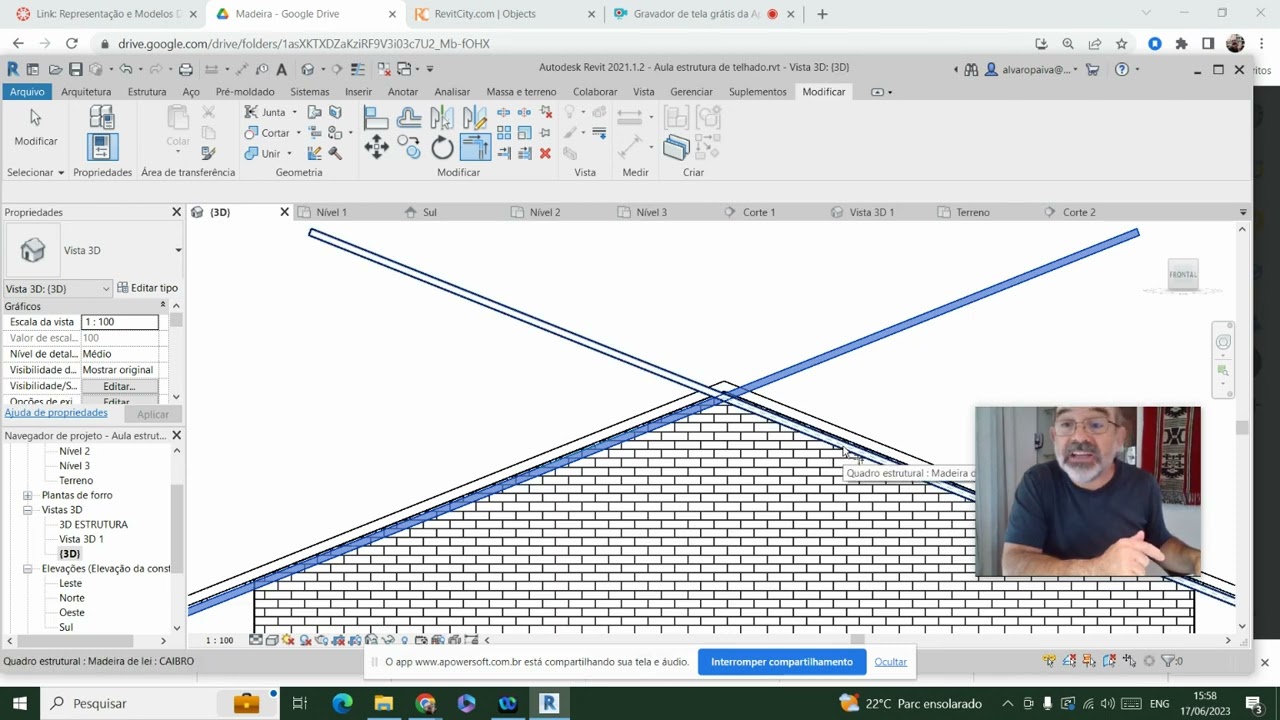Open File Explorer from the taskbar

click(x=384, y=703)
